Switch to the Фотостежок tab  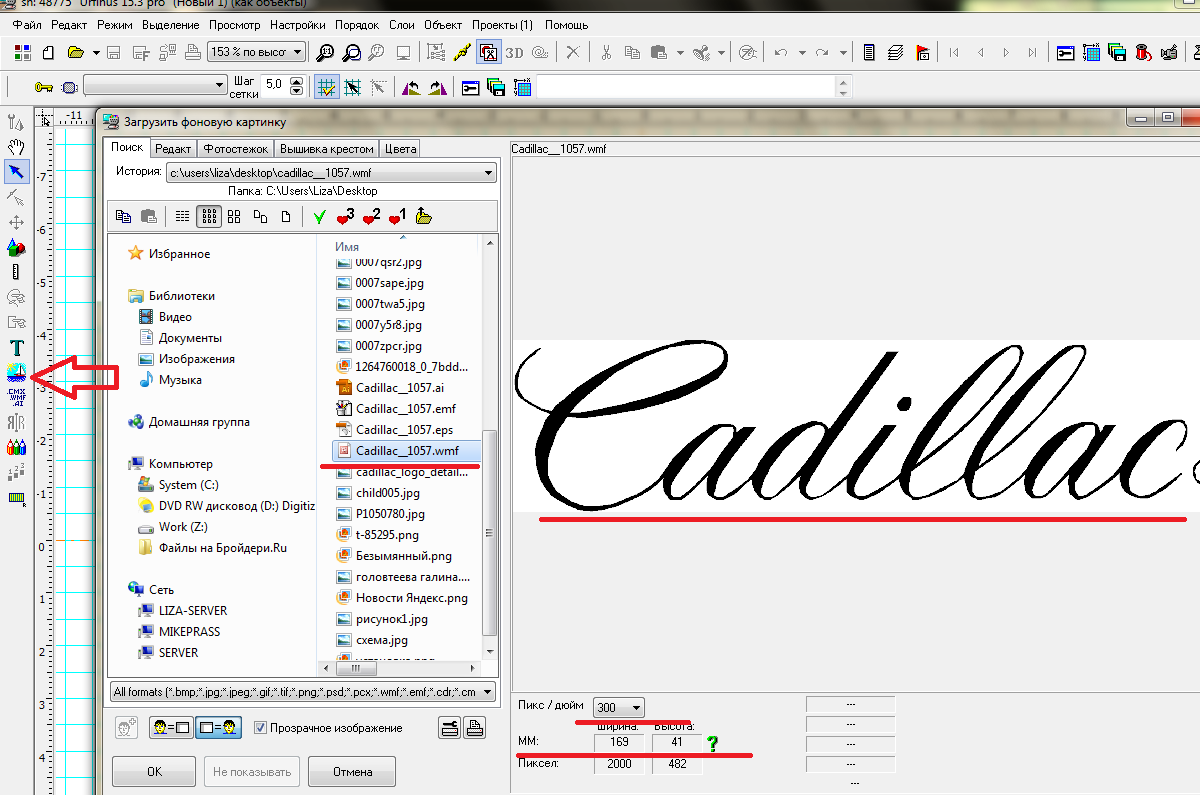point(236,149)
